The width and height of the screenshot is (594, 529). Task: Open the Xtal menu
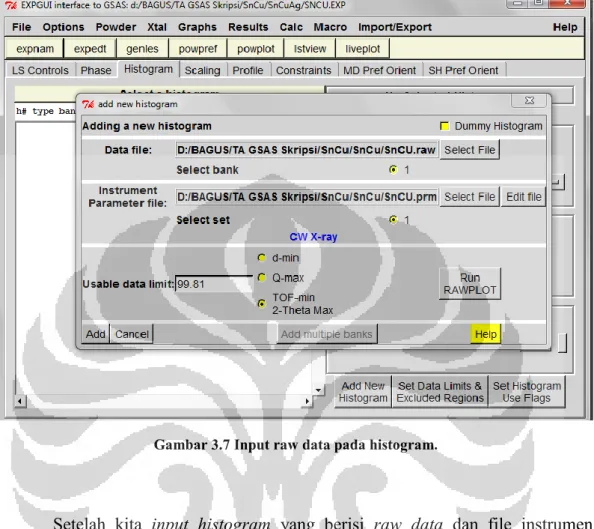point(157,27)
